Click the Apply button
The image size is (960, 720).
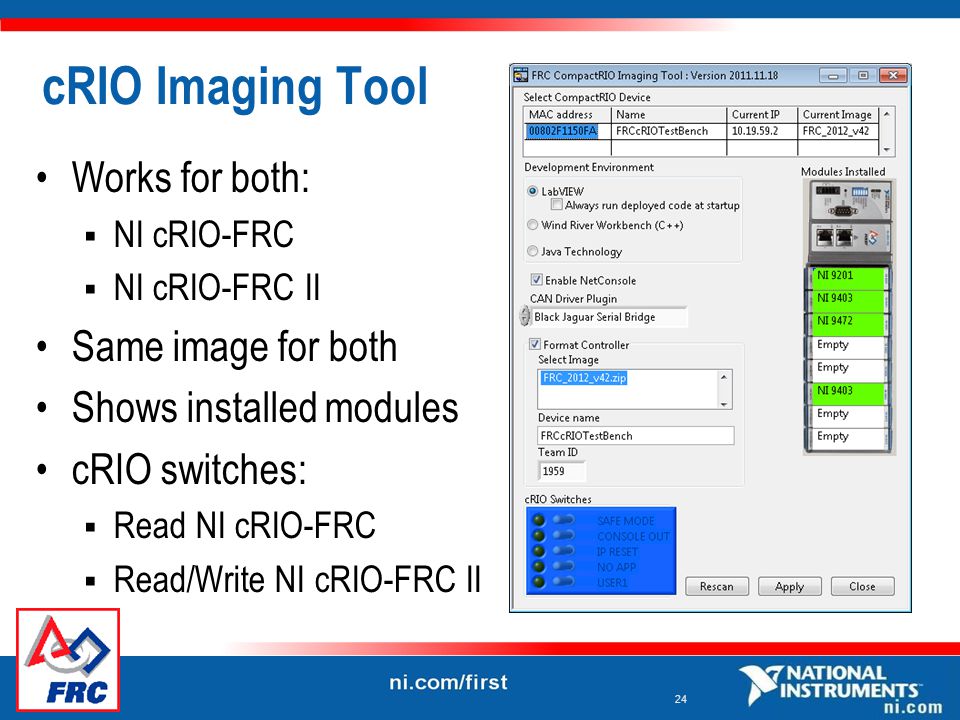click(789, 587)
